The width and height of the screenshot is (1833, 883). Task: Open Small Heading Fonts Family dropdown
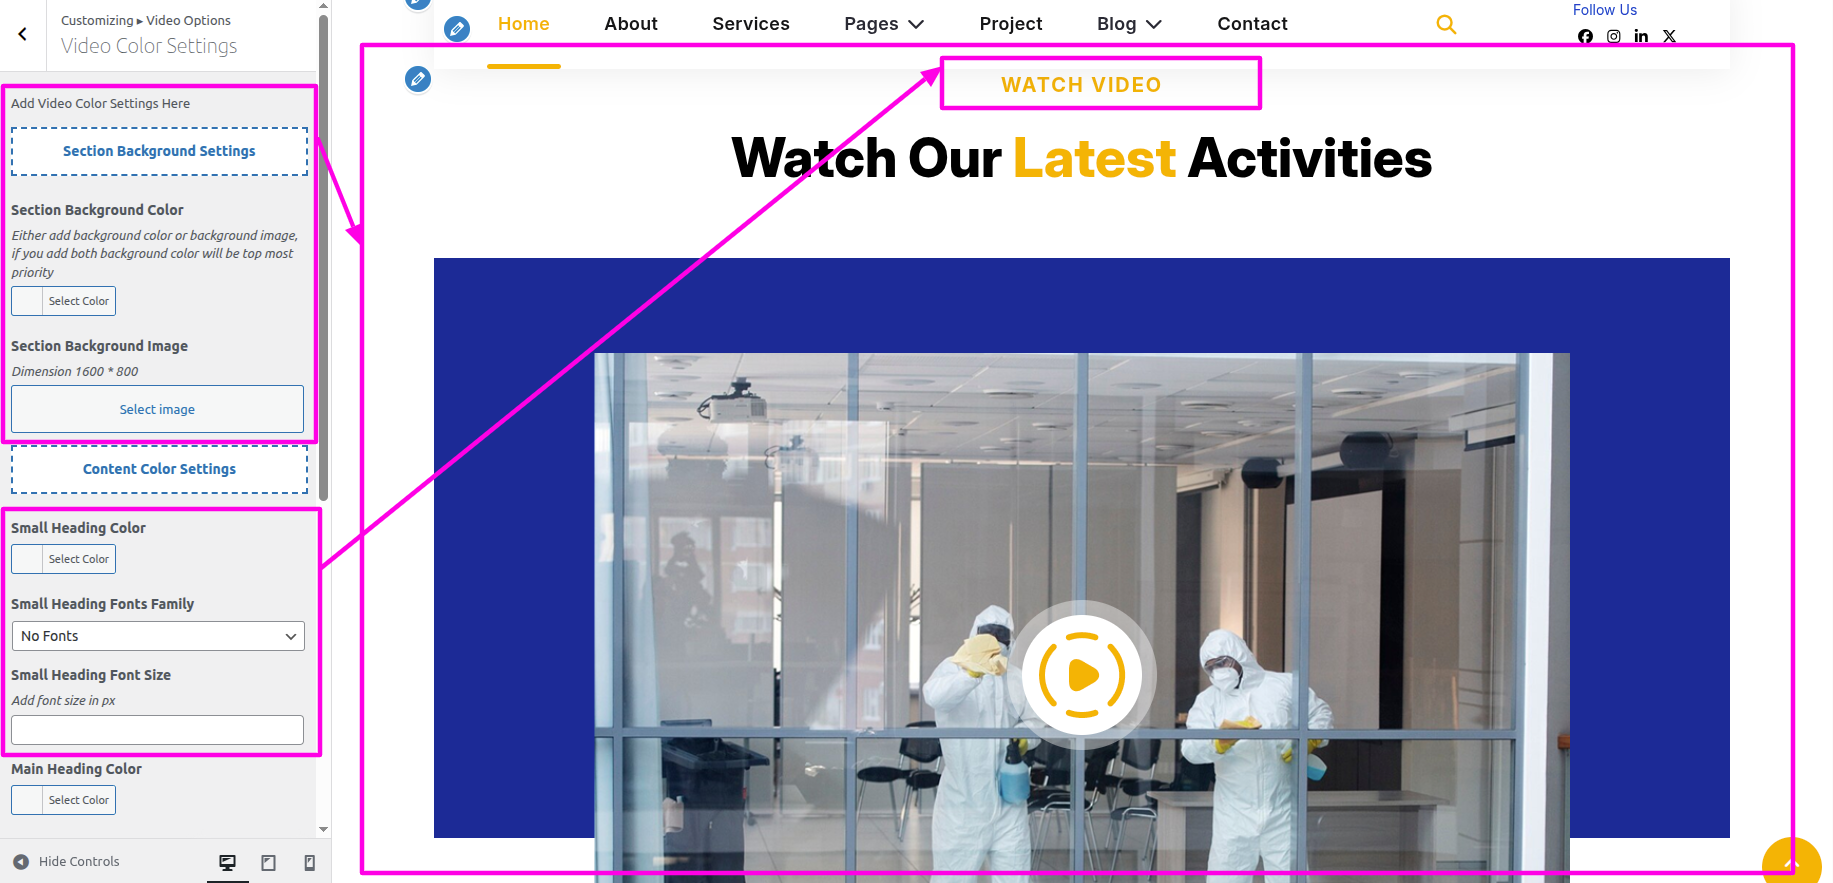[x=158, y=636]
